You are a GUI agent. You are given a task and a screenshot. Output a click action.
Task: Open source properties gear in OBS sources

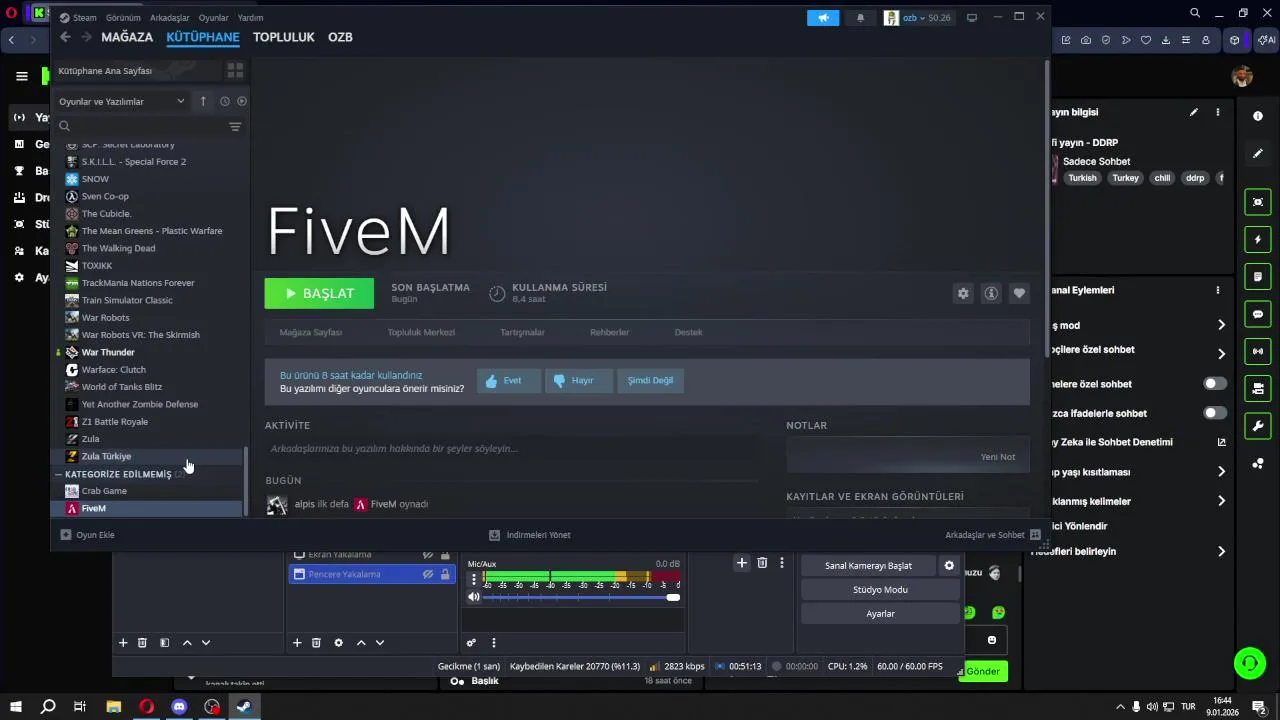338,643
